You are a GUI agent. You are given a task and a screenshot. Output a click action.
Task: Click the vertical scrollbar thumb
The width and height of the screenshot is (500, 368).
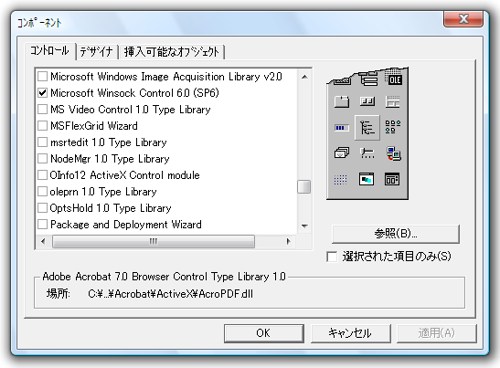pyautogui.click(x=304, y=187)
